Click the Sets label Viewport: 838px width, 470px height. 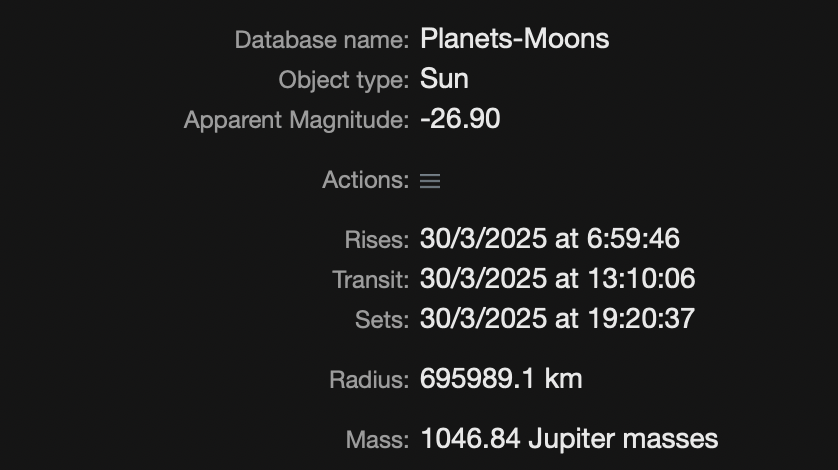pos(381,320)
